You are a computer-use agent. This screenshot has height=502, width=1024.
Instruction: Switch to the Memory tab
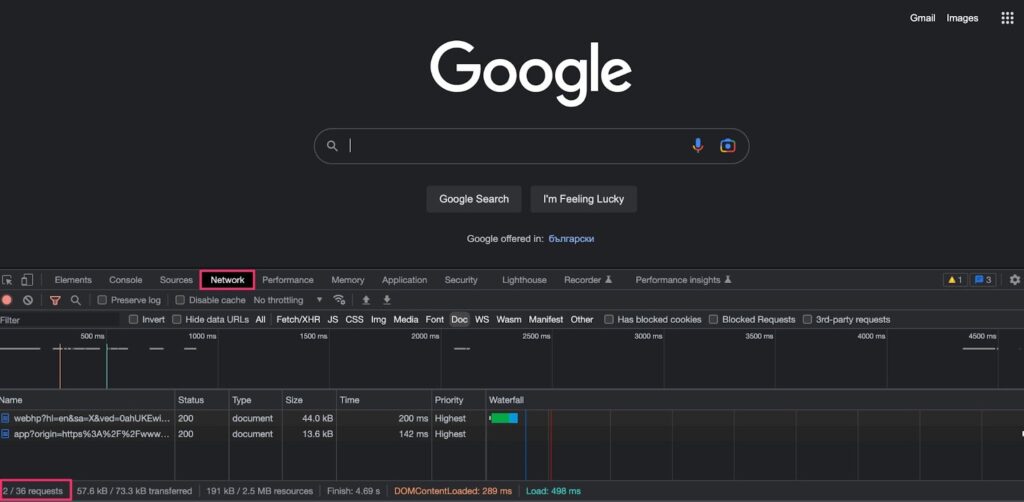(347, 280)
